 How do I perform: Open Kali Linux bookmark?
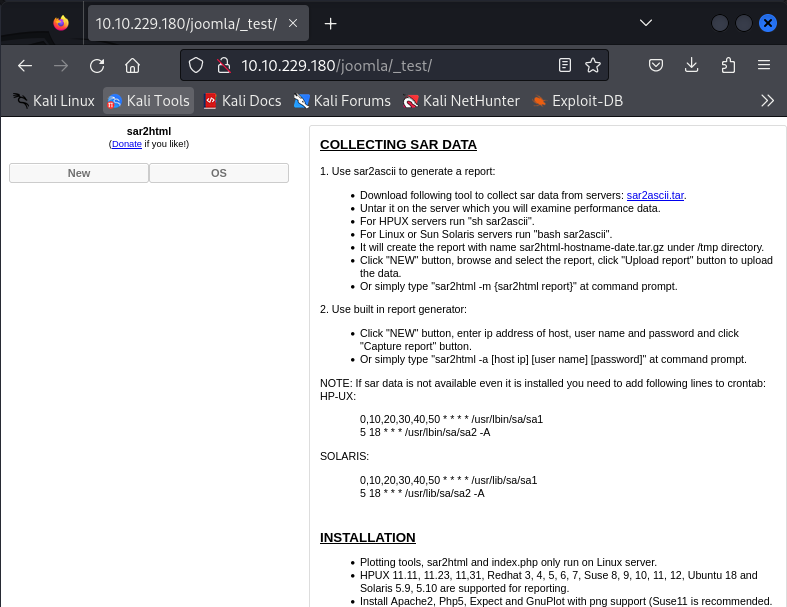(54, 101)
